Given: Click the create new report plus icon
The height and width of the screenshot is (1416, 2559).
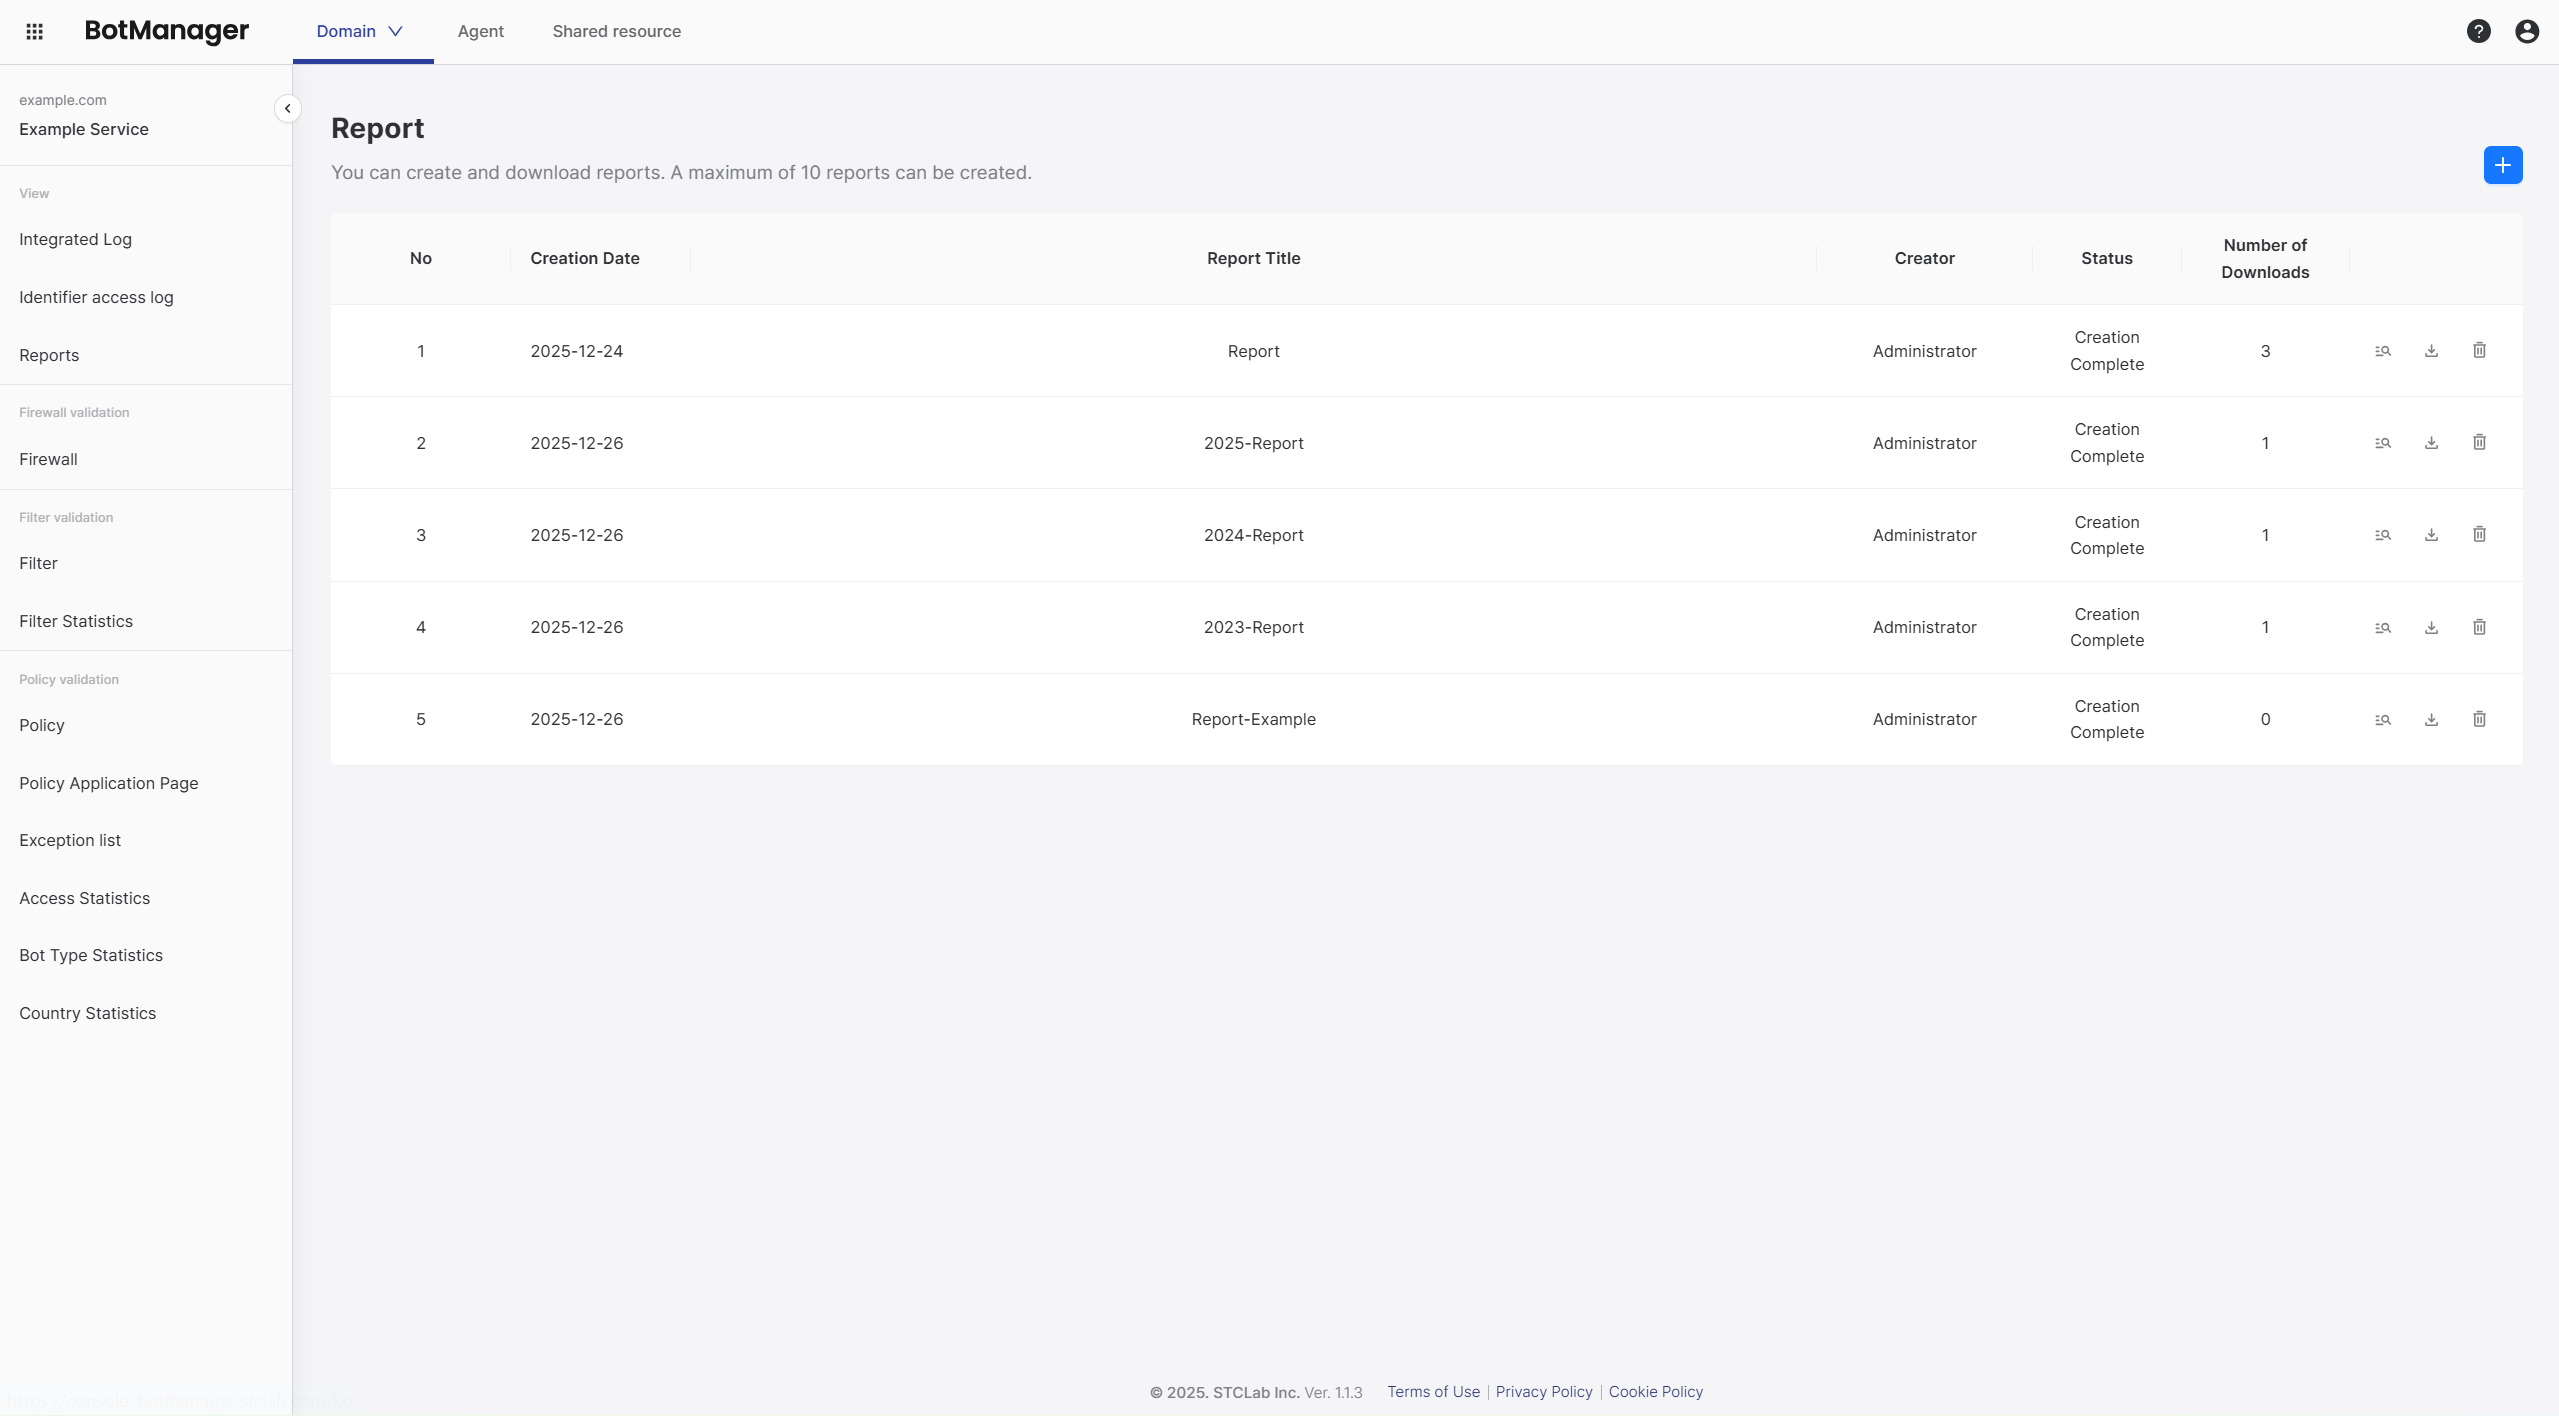Looking at the screenshot, I should pos(2503,164).
